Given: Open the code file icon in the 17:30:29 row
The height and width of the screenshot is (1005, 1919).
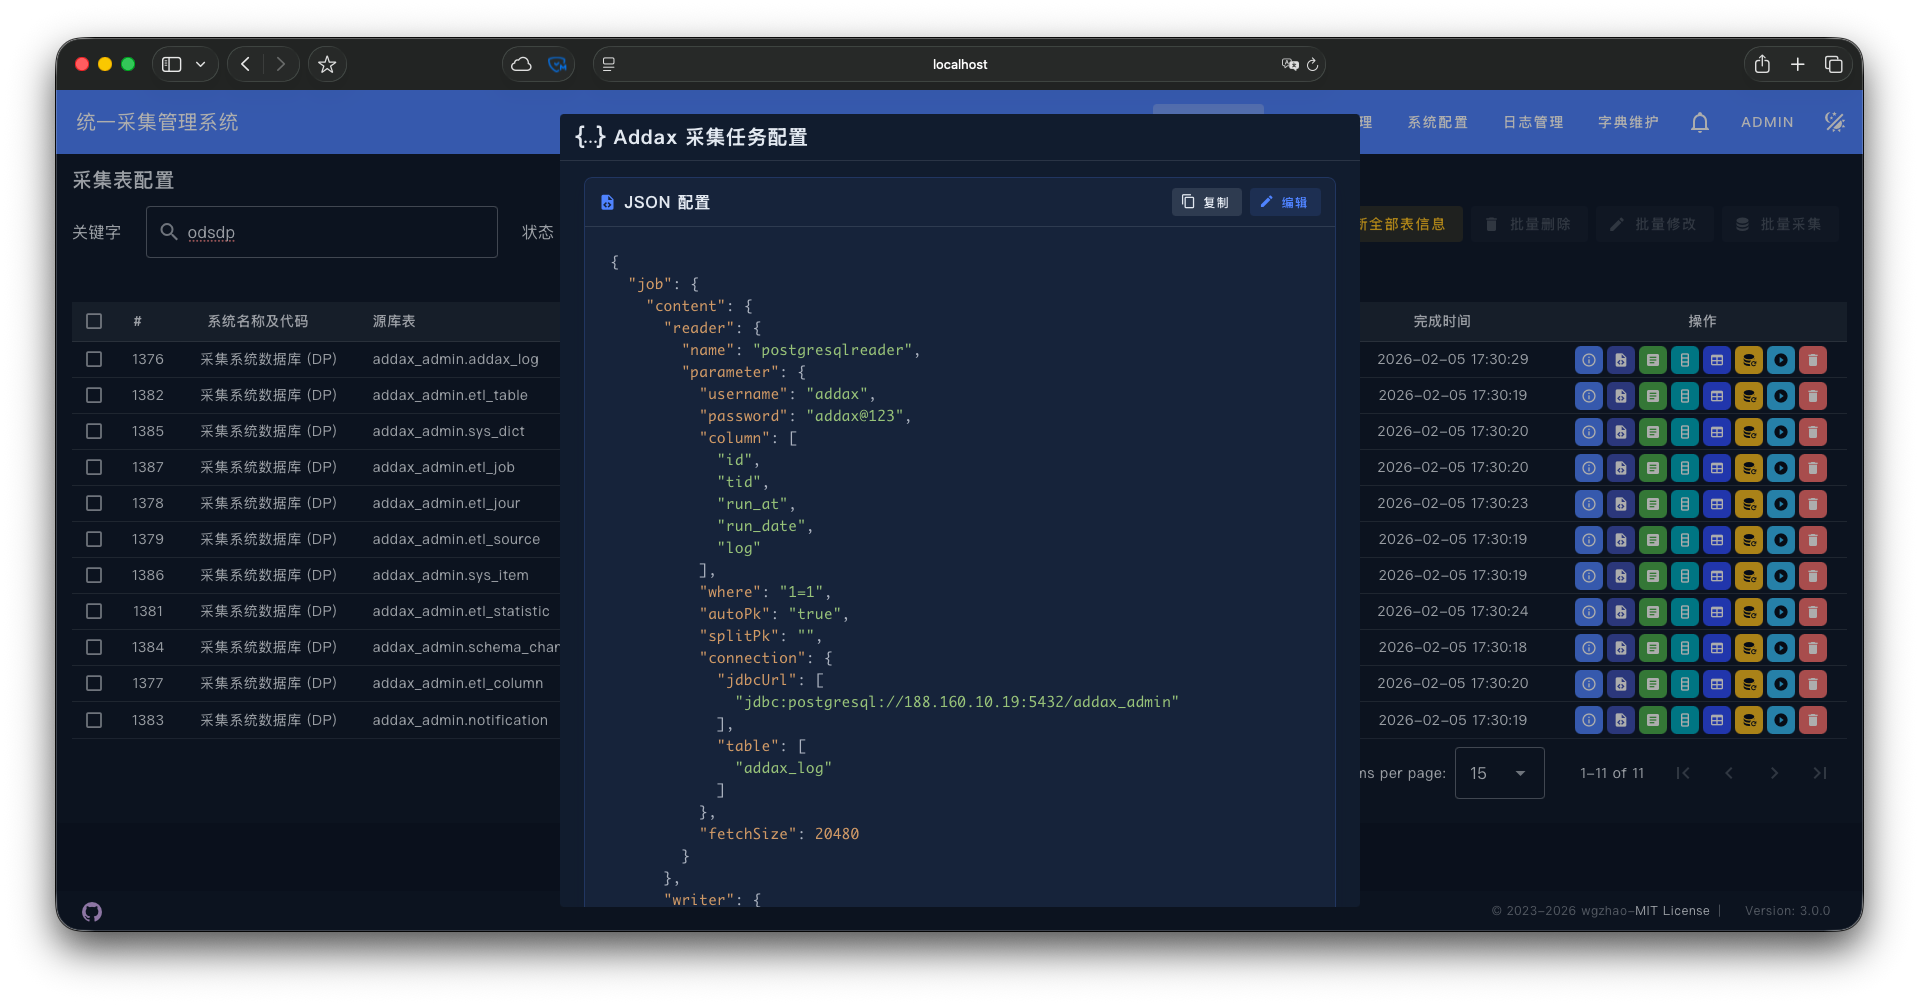Looking at the screenshot, I should (x=1620, y=360).
